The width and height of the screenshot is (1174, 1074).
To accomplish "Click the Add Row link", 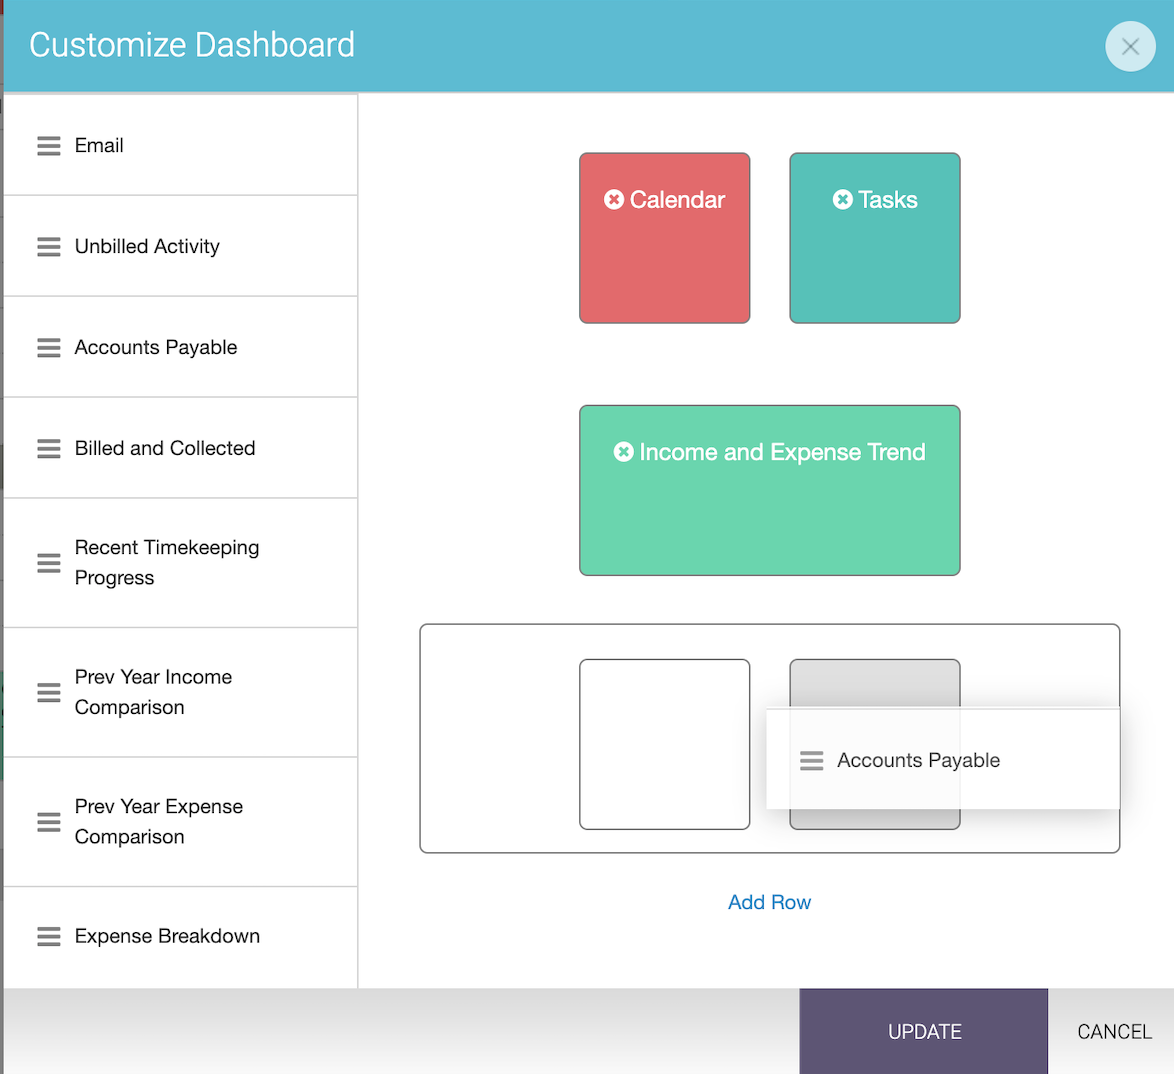I will click(x=770, y=902).
